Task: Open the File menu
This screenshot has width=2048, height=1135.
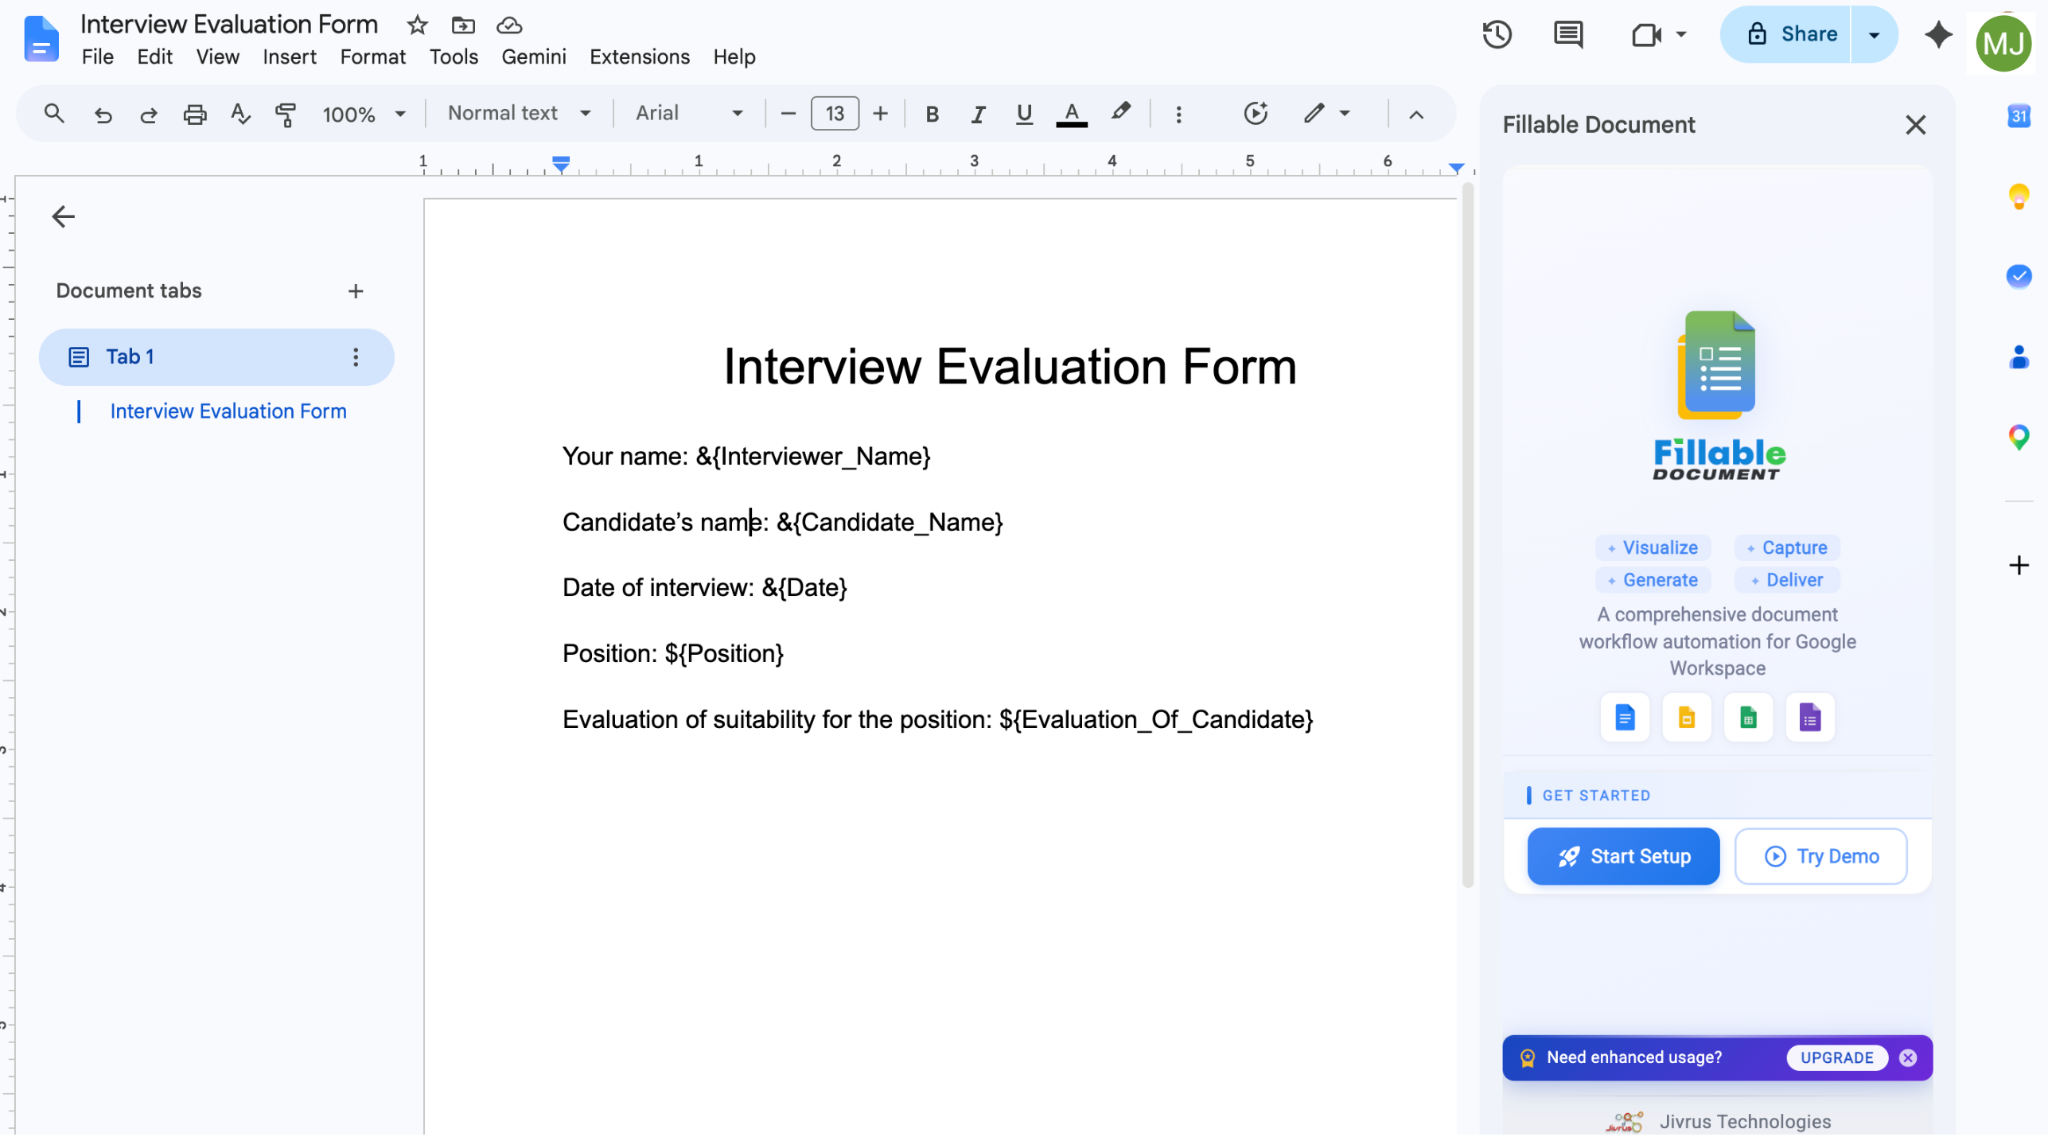Action: click(x=97, y=57)
